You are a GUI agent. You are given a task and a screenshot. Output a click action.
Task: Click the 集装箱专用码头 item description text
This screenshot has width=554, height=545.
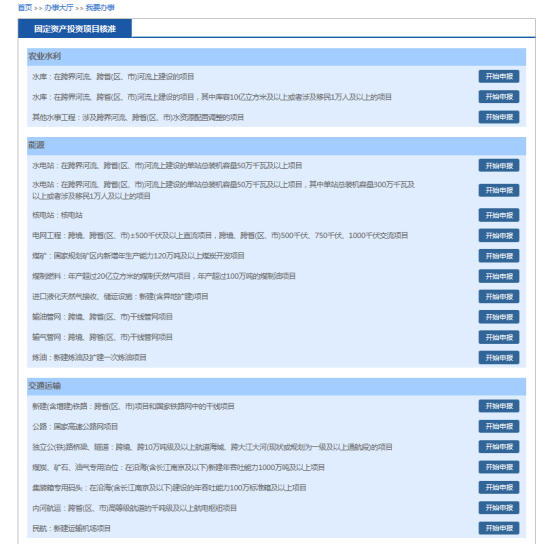coord(169,487)
